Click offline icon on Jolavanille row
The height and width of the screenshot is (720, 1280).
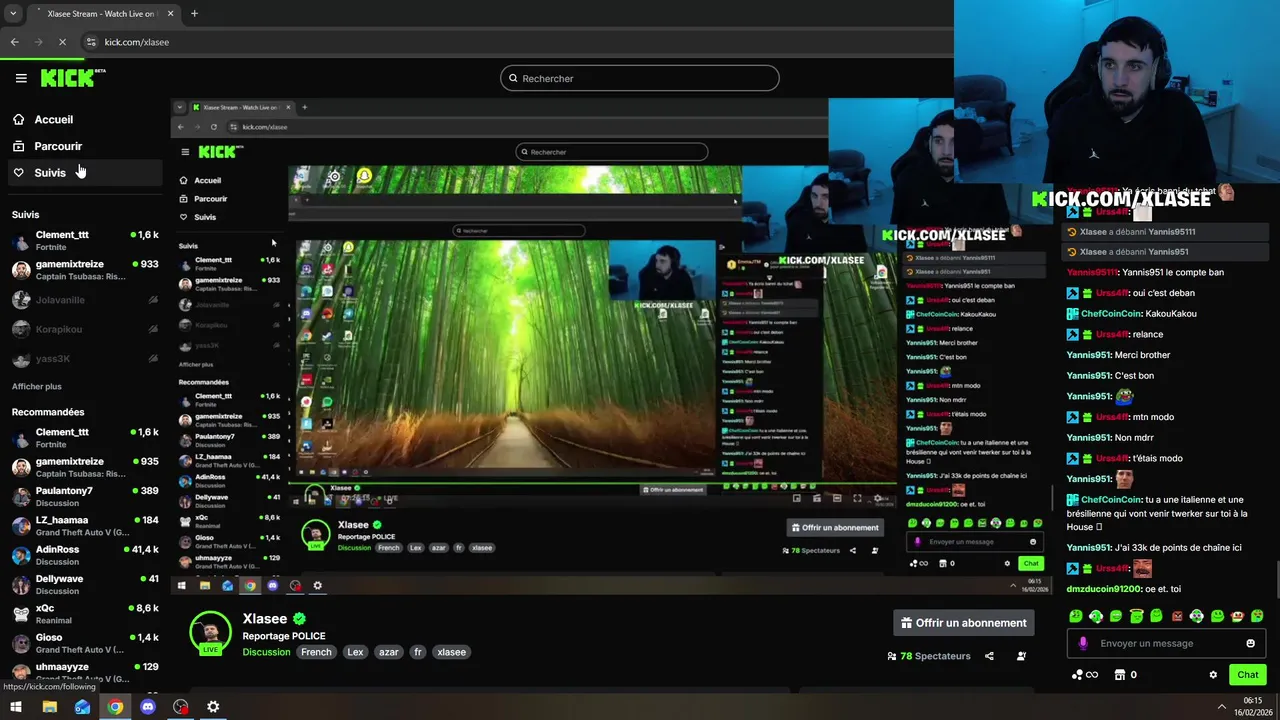153,300
